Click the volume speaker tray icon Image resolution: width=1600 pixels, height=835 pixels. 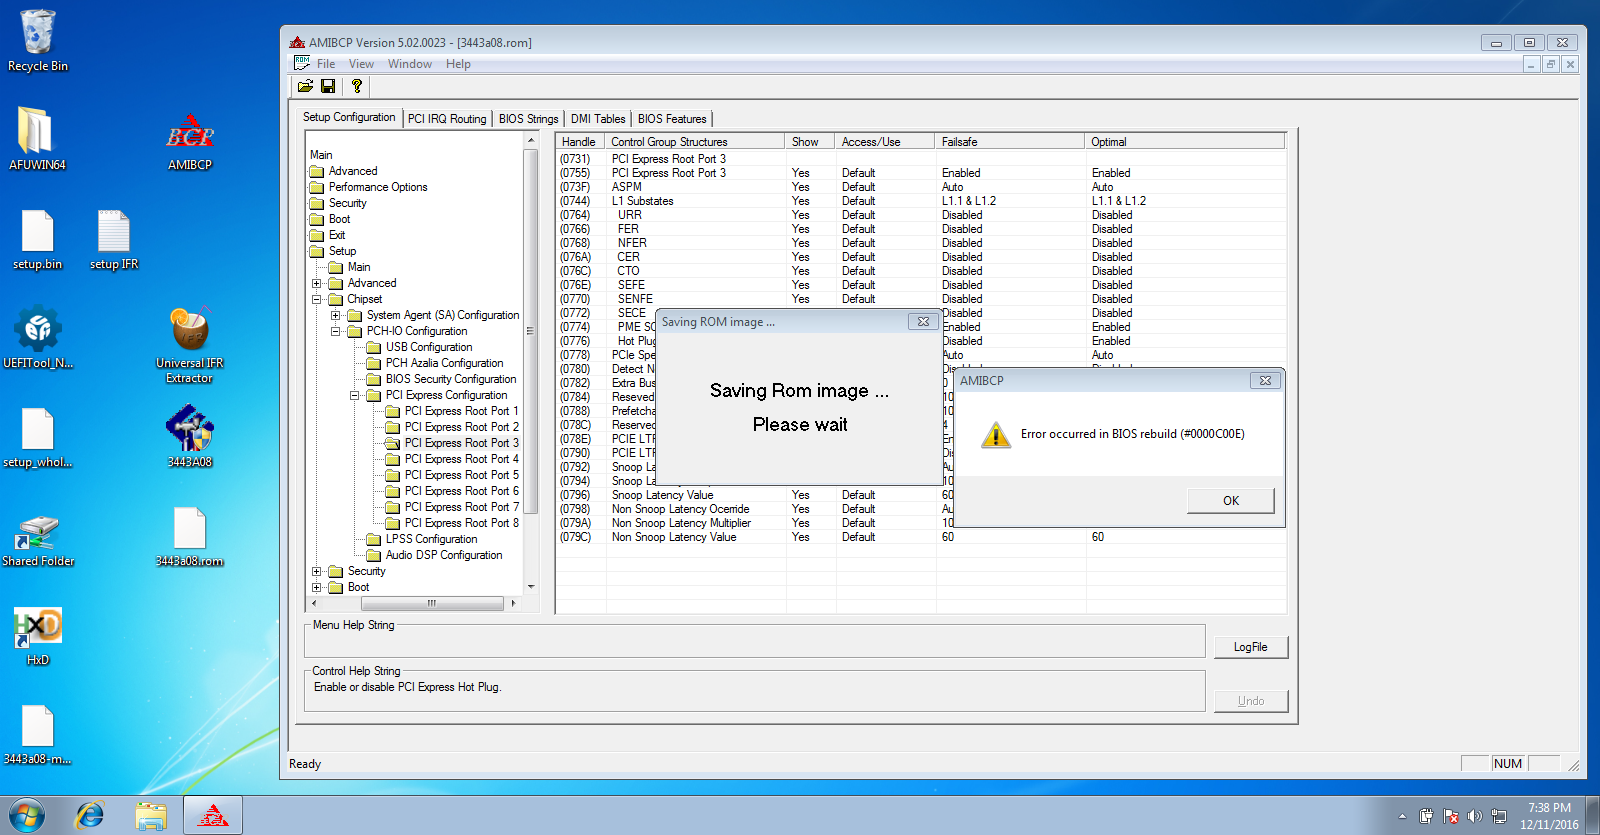[x=1474, y=816]
